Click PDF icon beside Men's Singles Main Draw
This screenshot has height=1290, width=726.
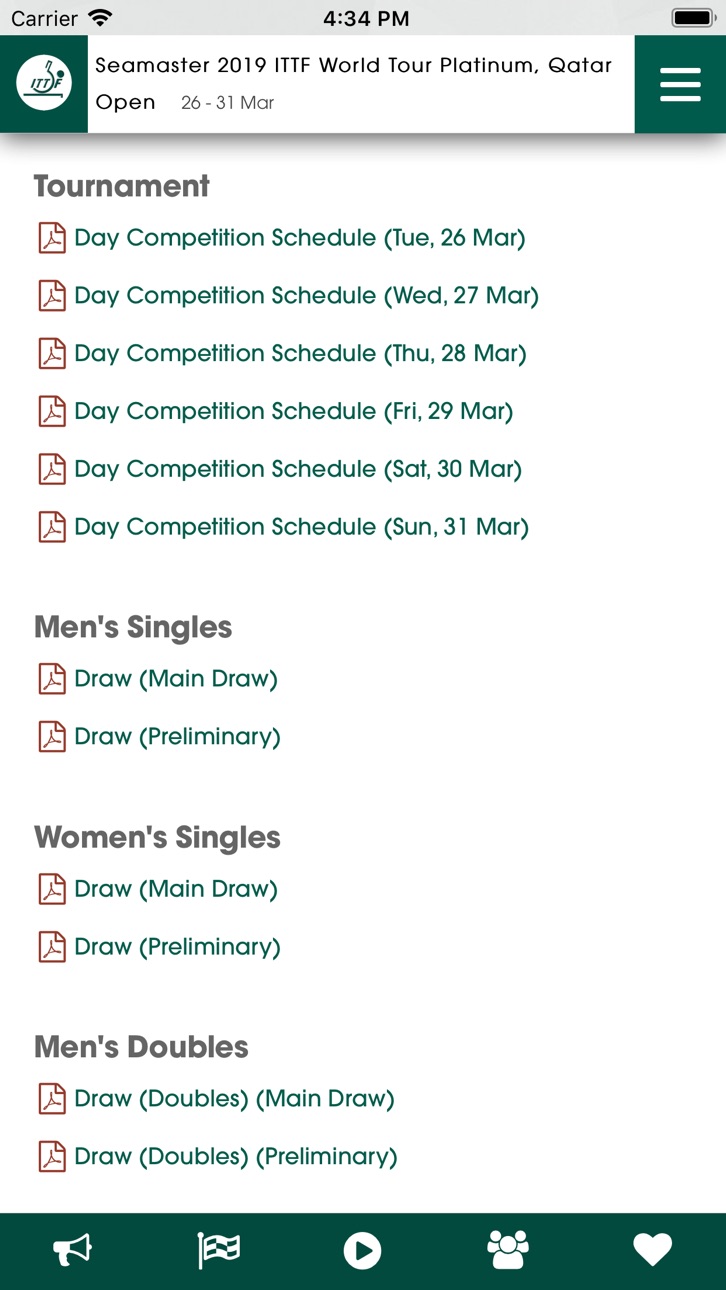52,679
